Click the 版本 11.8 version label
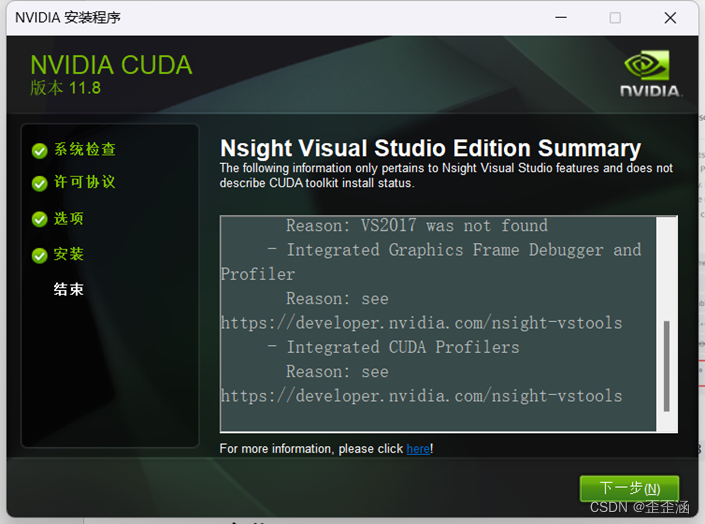This screenshot has width=705, height=524. [x=66, y=88]
